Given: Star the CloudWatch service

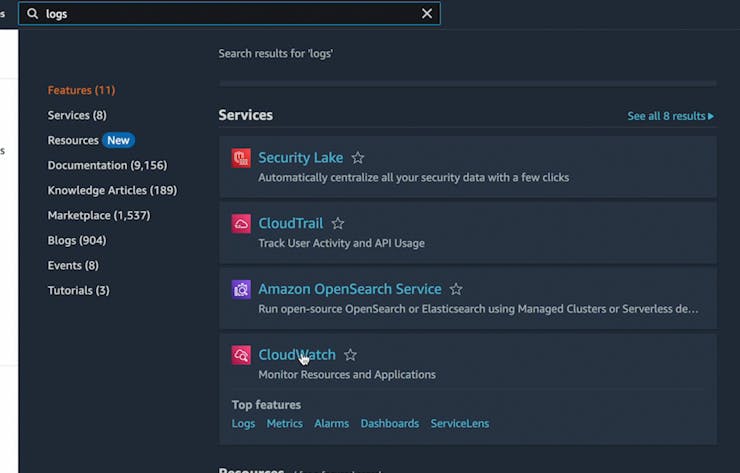Looking at the screenshot, I should pyautogui.click(x=350, y=355).
